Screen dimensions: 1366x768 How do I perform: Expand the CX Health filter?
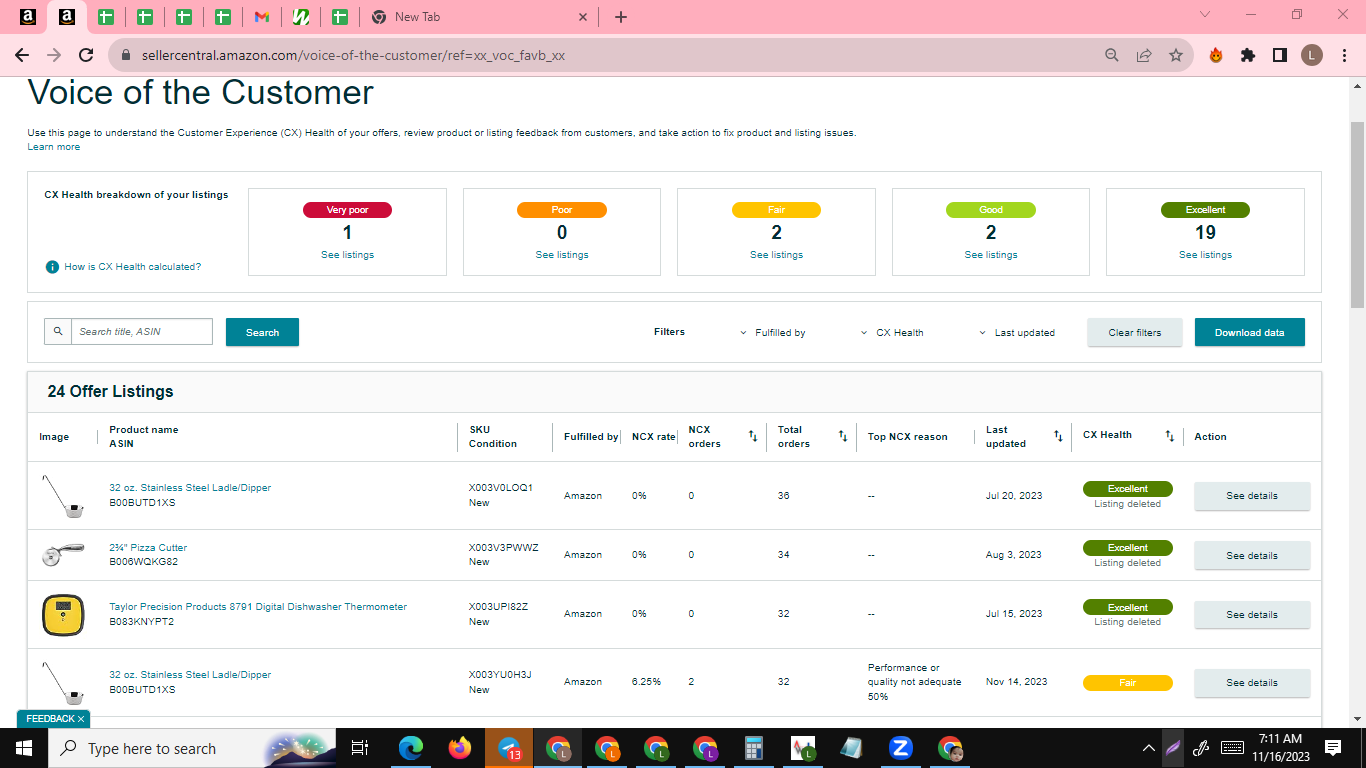tap(892, 332)
